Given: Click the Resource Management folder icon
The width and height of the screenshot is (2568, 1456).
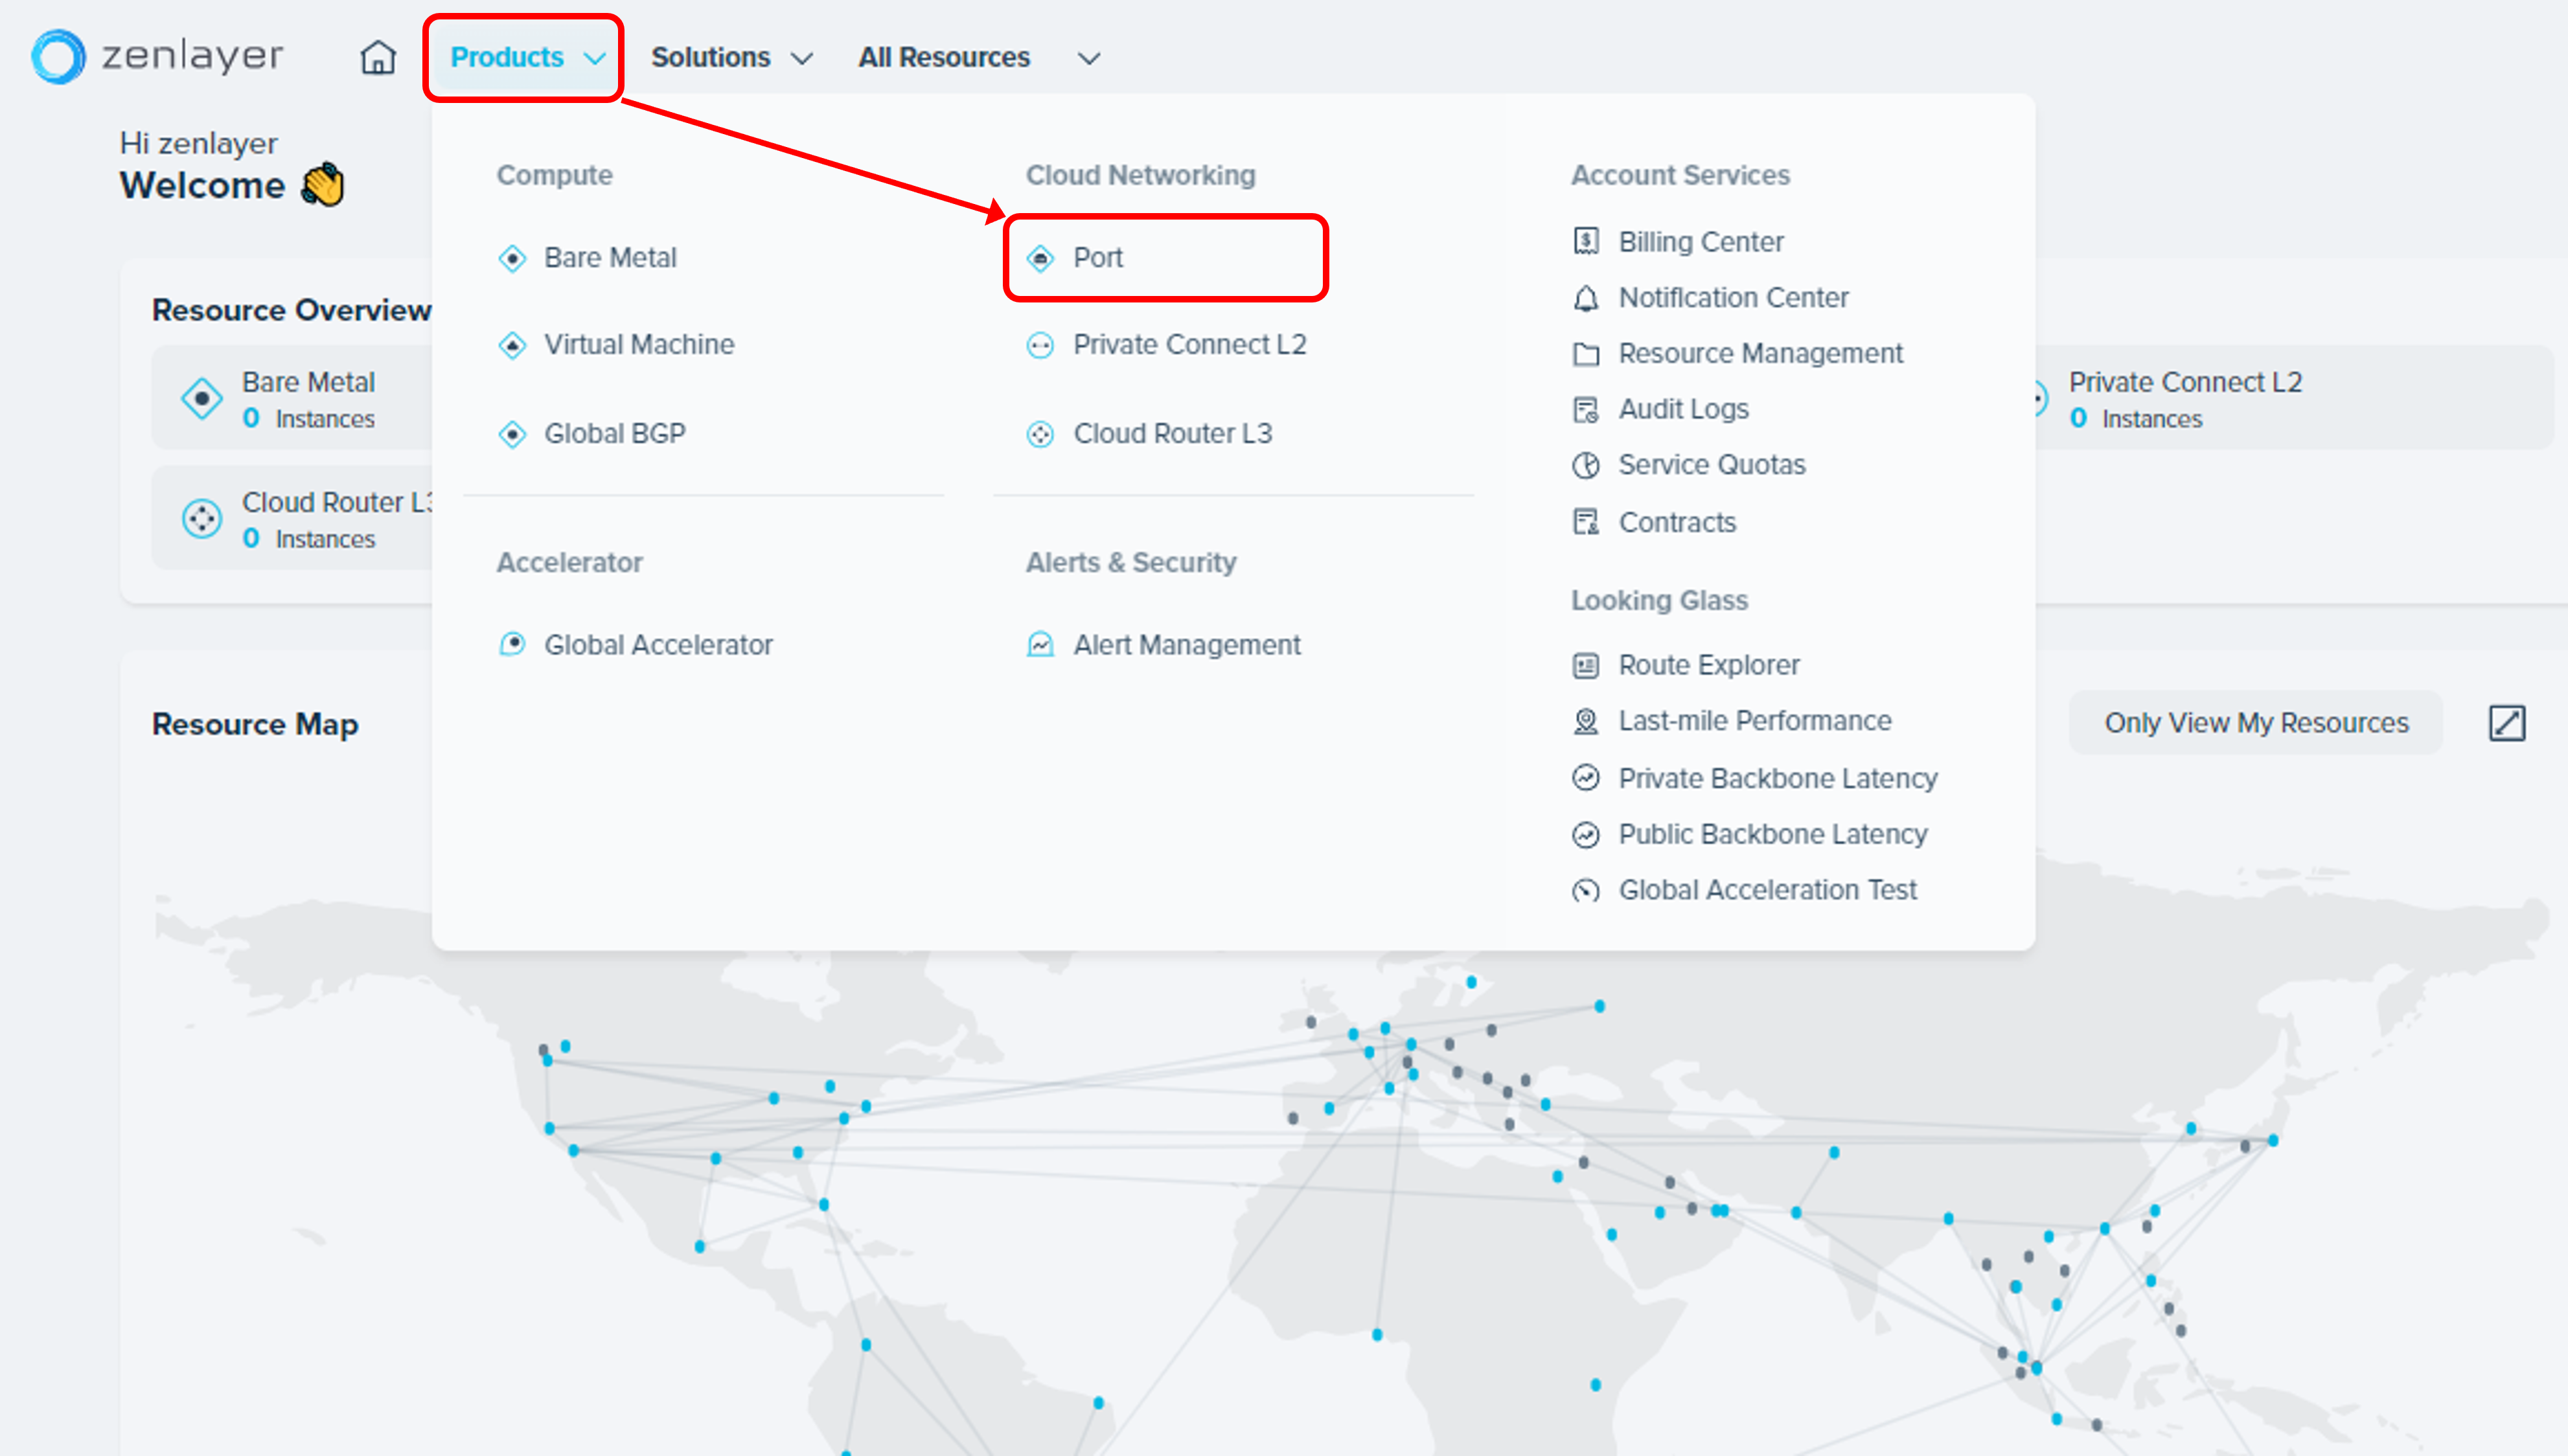Looking at the screenshot, I should (x=1586, y=354).
